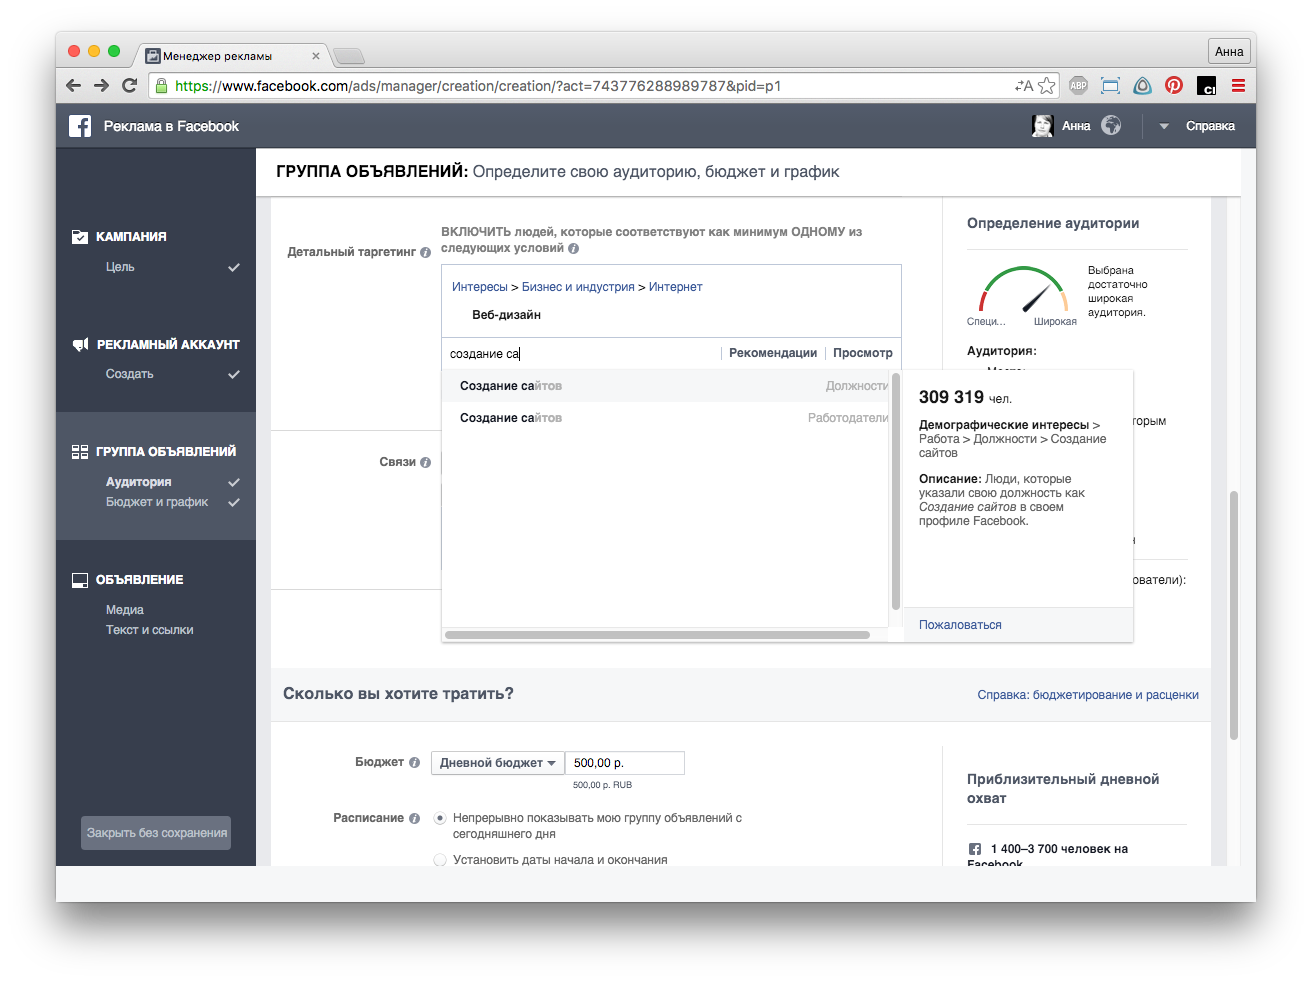Click Просмотр in targeting field

coord(862,353)
